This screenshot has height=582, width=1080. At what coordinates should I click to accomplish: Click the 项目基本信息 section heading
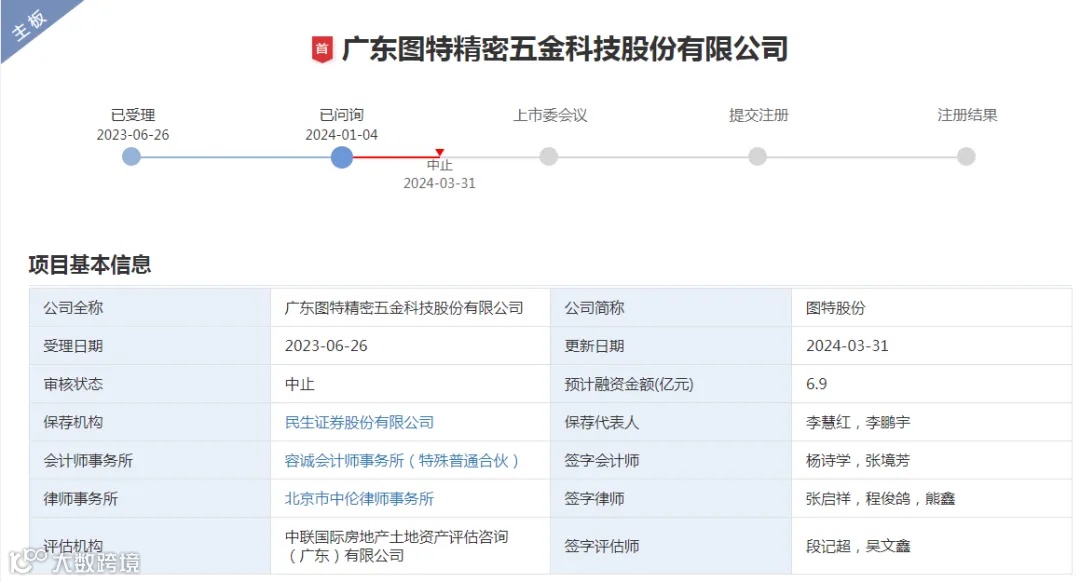tap(90, 264)
